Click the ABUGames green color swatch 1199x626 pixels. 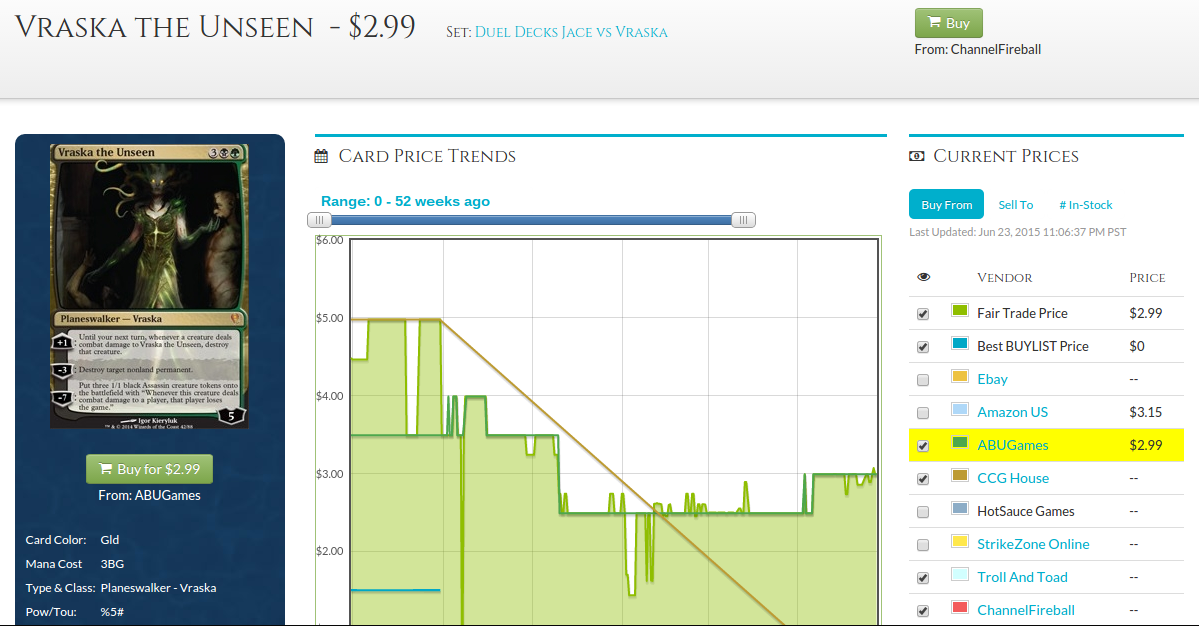pyautogui.click(x=960, y=442)
